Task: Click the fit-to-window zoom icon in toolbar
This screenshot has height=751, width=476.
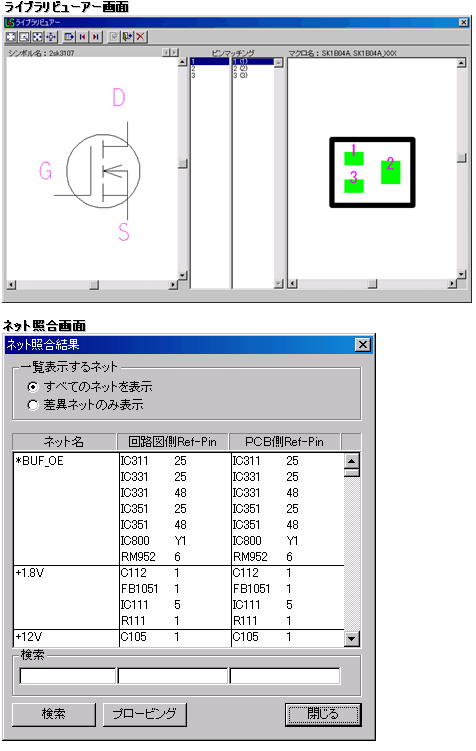Action: 11,37
